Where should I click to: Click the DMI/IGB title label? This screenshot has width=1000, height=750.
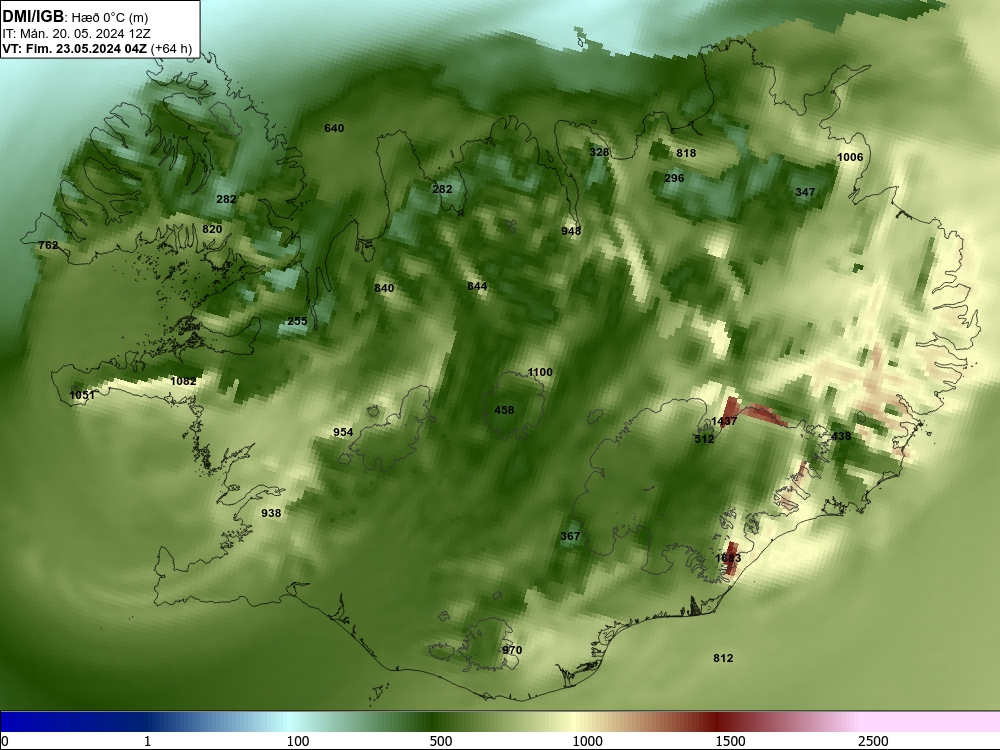(x=33, y=17)
